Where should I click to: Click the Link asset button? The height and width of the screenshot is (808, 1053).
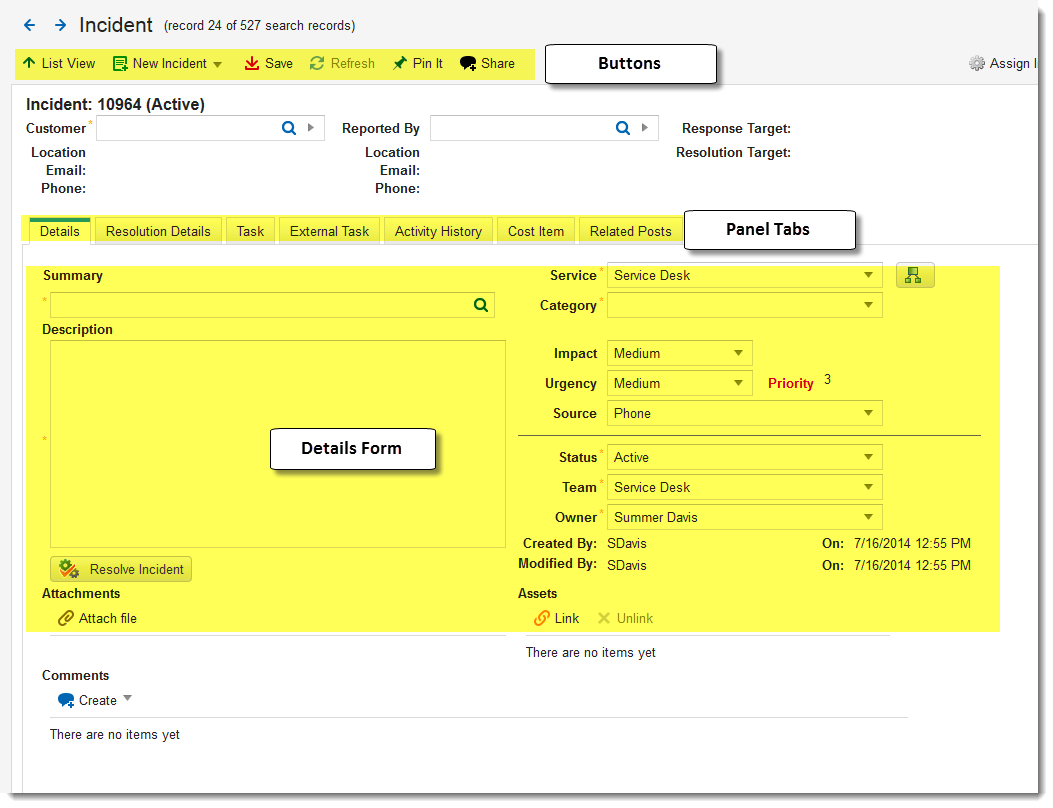[556, 618]
